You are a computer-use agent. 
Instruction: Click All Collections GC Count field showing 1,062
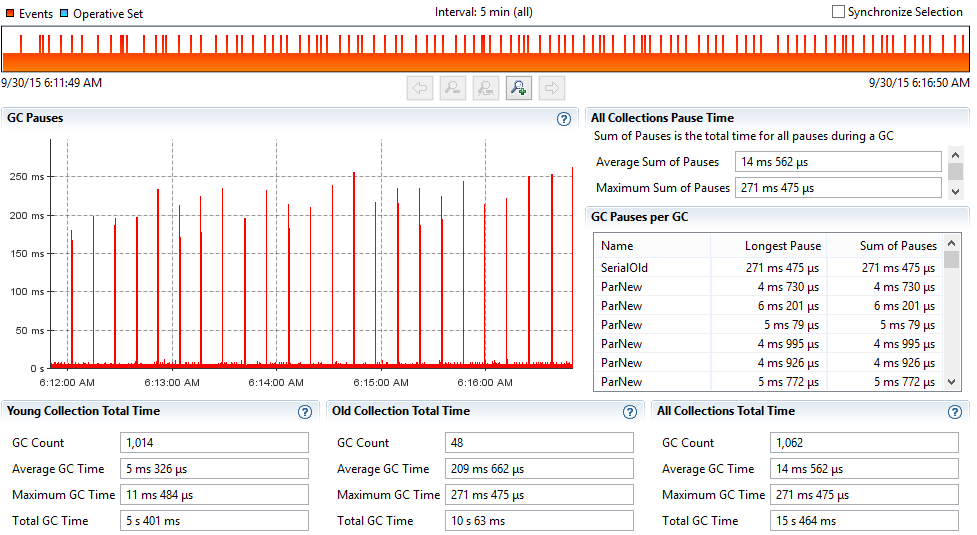(x=865, y=443)
